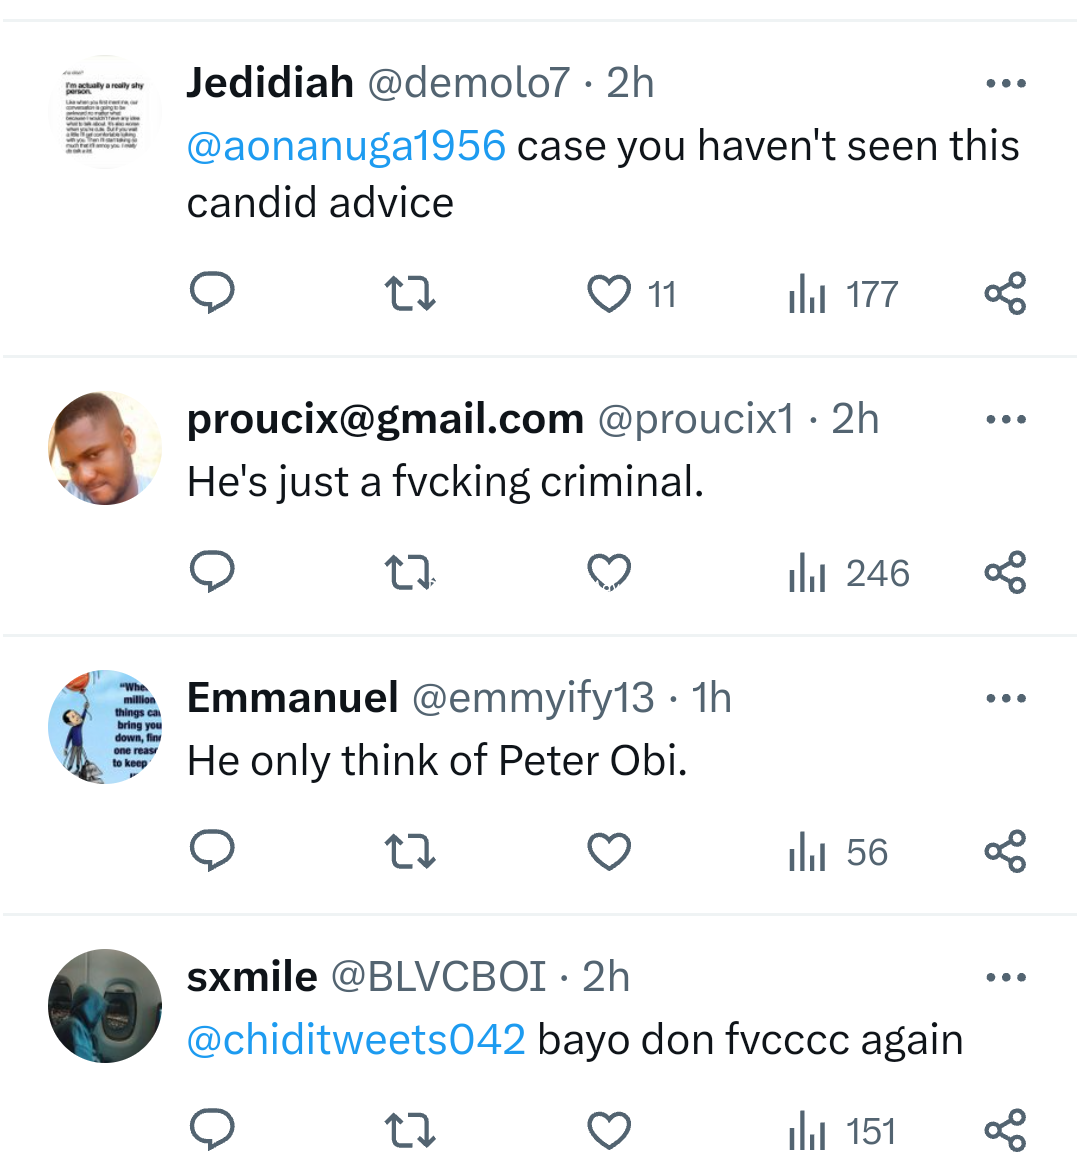Viewport: 1080px width, 1176px height.
Task: Open Emmanuel's profile avatar
Action: (105, 727)
